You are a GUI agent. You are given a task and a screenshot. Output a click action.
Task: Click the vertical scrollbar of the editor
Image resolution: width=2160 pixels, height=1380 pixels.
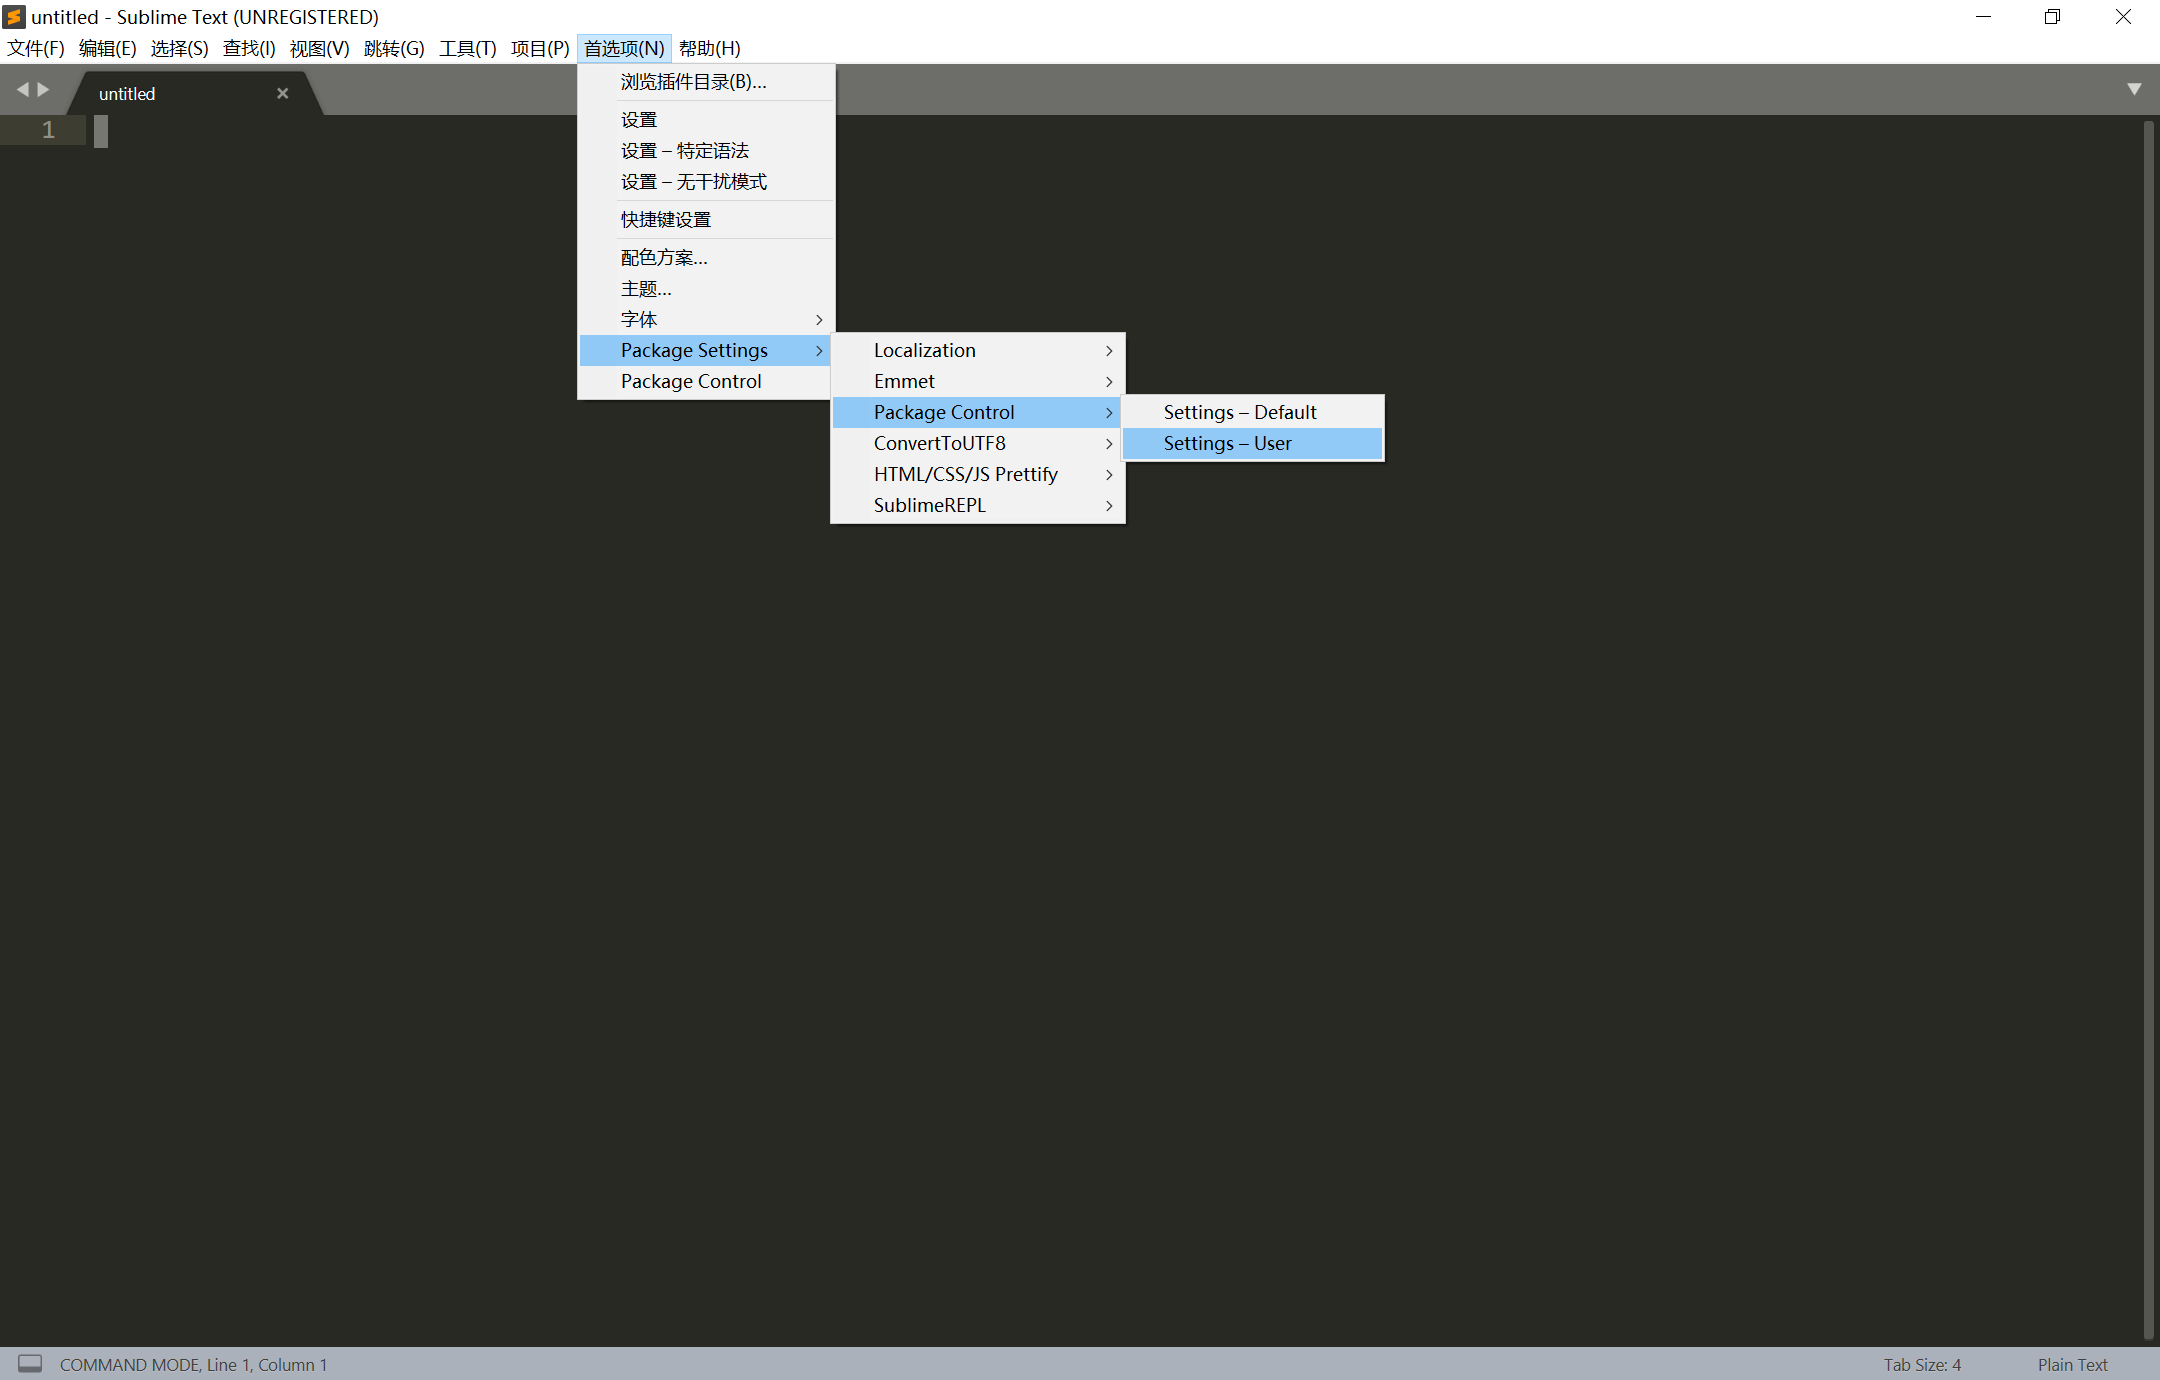tap(2148, 730)
